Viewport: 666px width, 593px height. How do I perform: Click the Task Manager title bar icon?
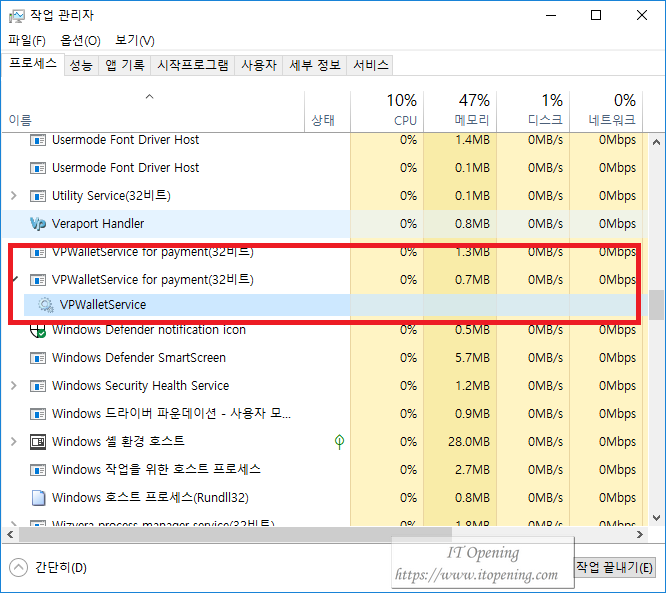coord(19,15)
